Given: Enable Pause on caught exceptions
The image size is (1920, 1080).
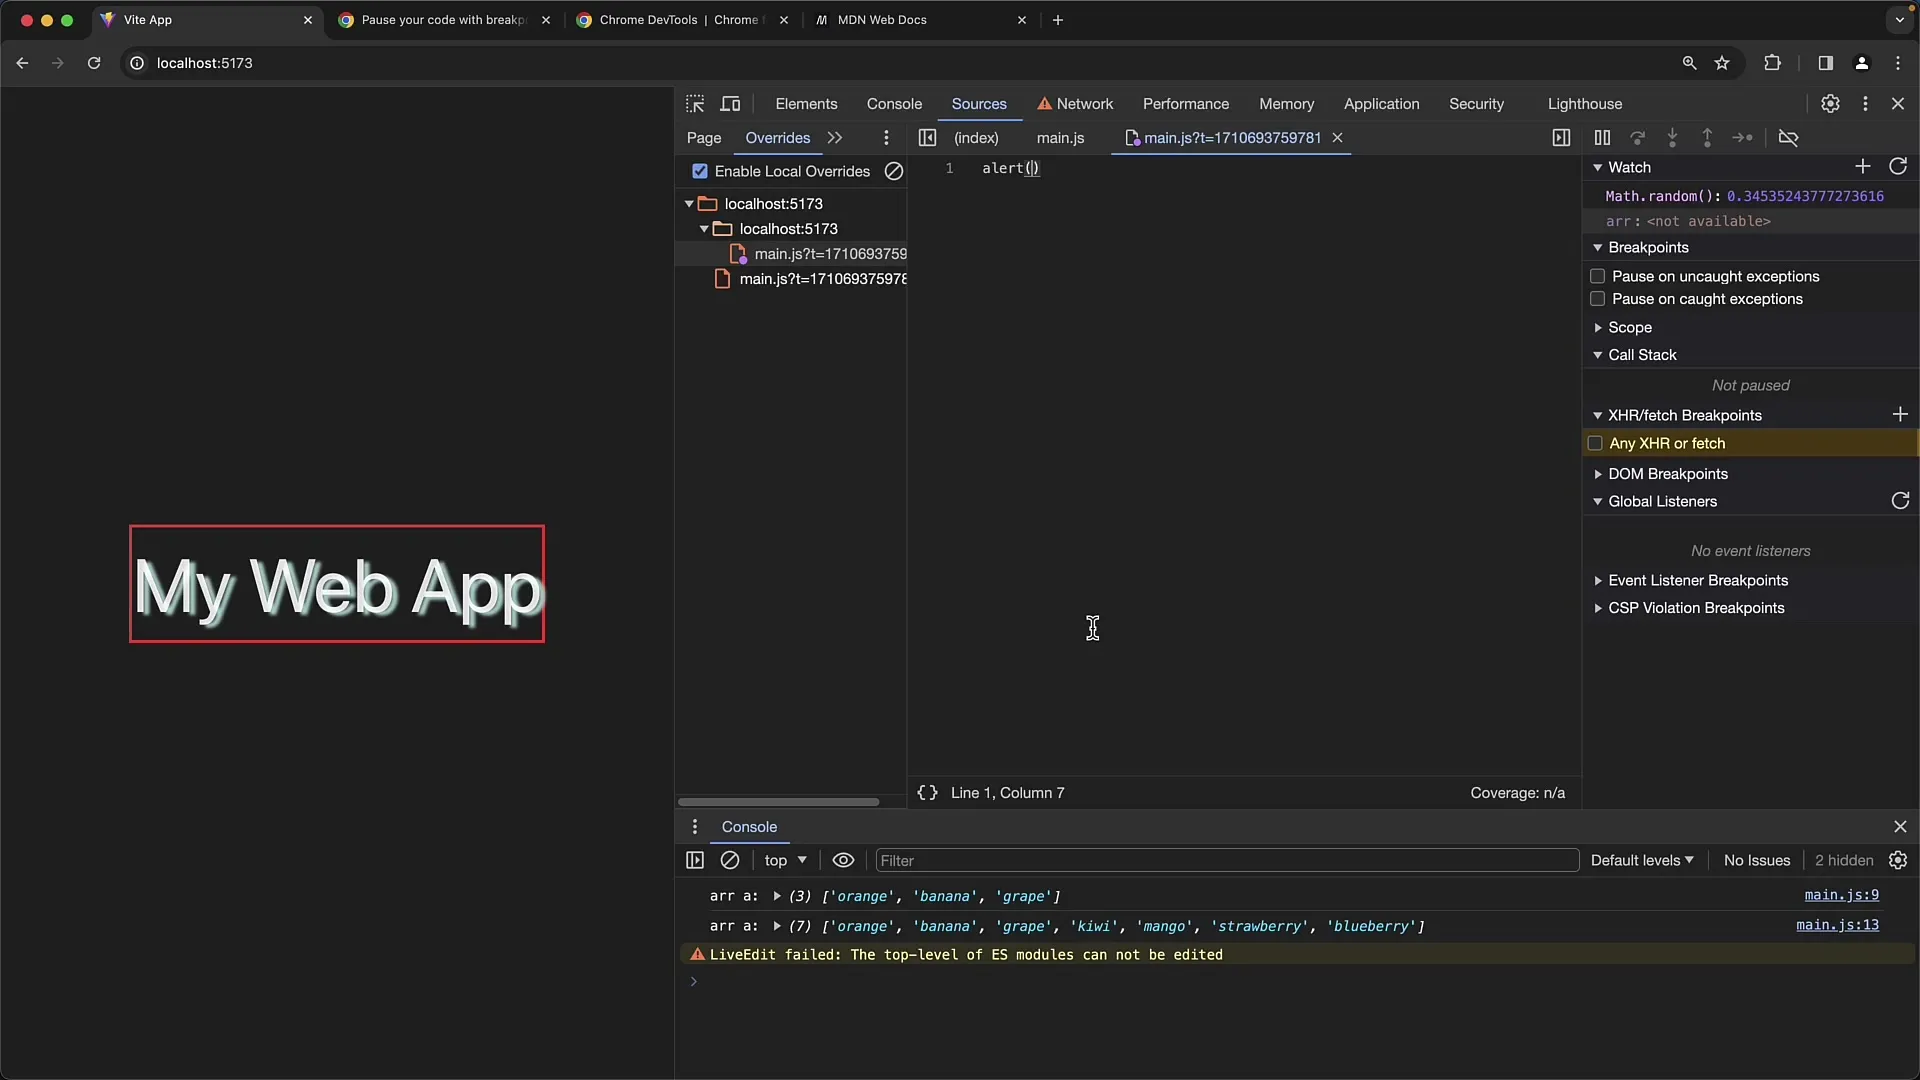Looking at the screenshot, I should pyautogui.click(x=1597, y=299).
